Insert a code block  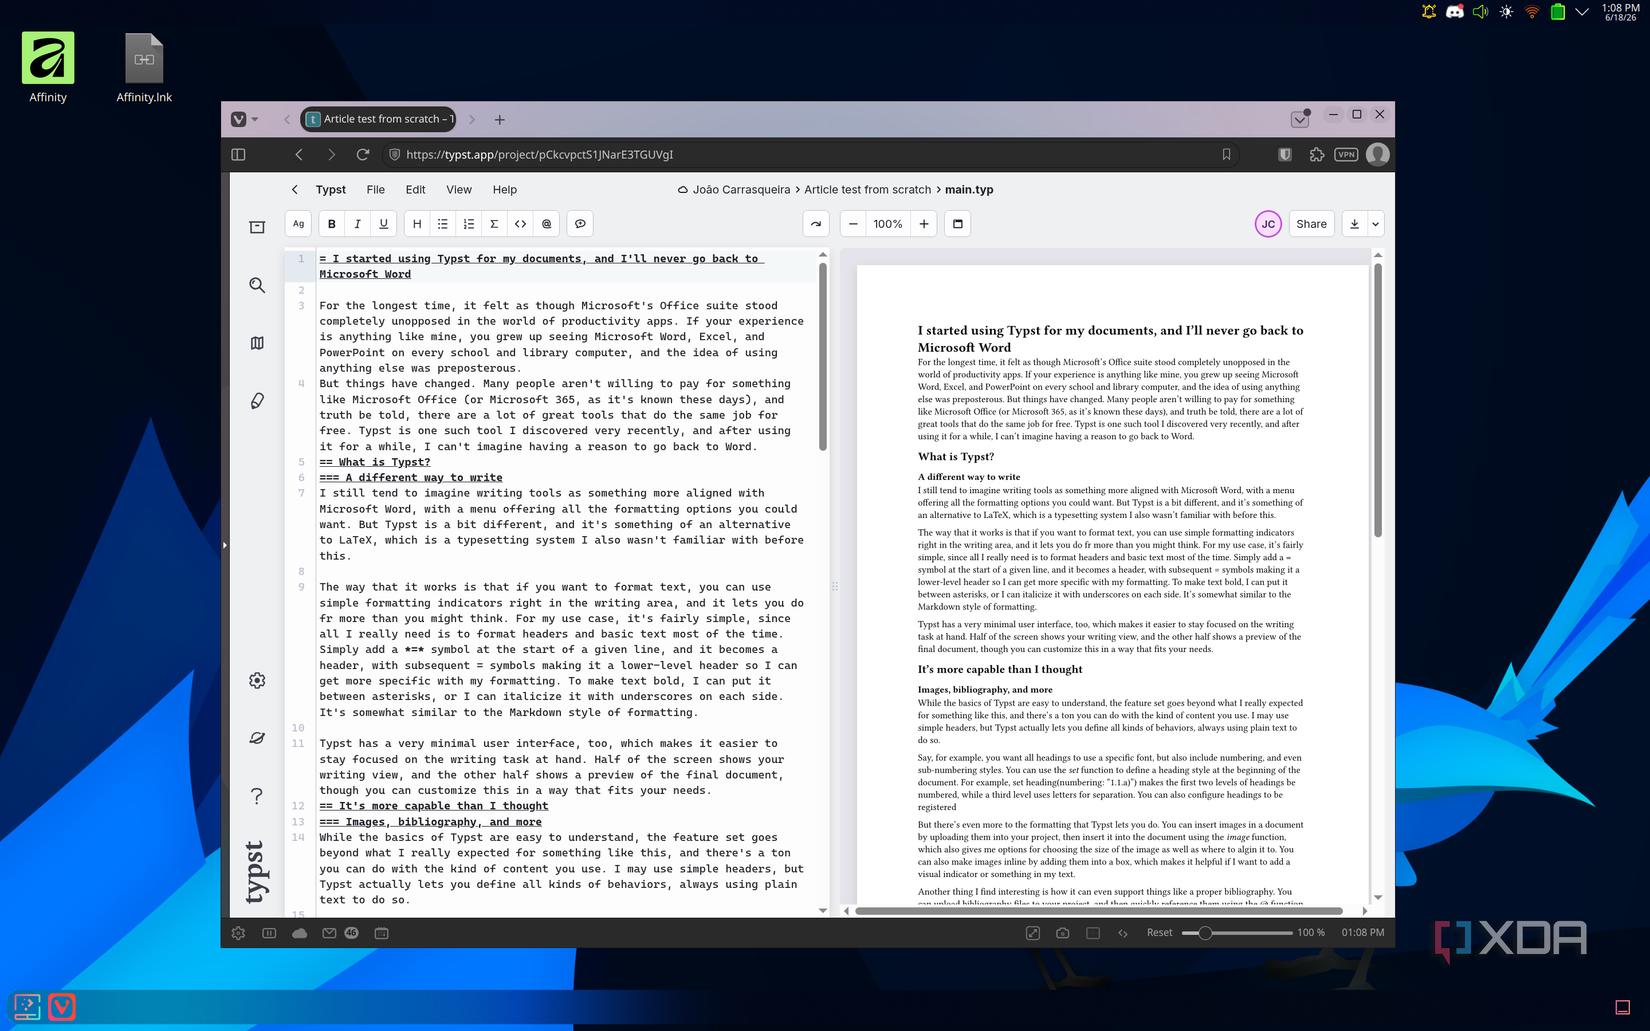(520, 224)
